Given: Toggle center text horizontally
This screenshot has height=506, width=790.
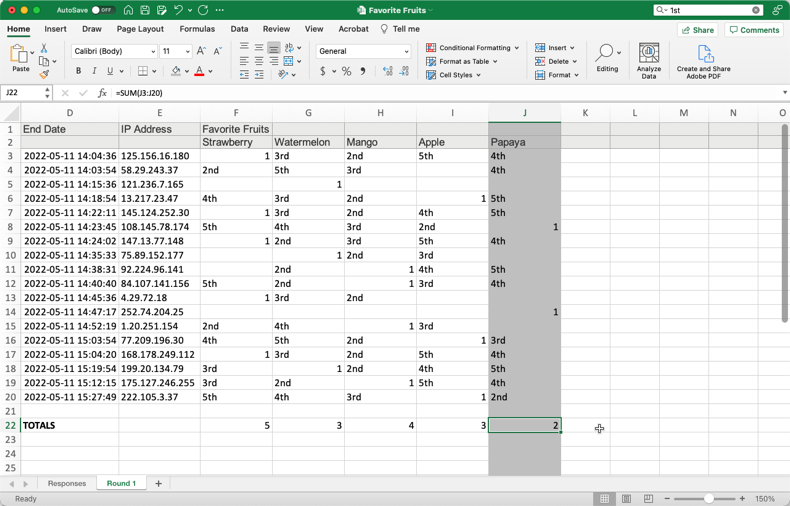Looking at the screenshot, I should point(259,61).
